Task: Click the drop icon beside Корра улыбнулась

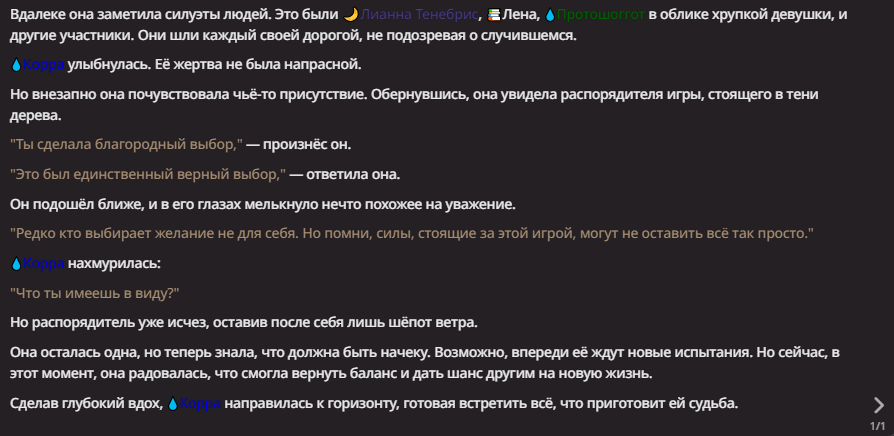Action: (16, 65)
